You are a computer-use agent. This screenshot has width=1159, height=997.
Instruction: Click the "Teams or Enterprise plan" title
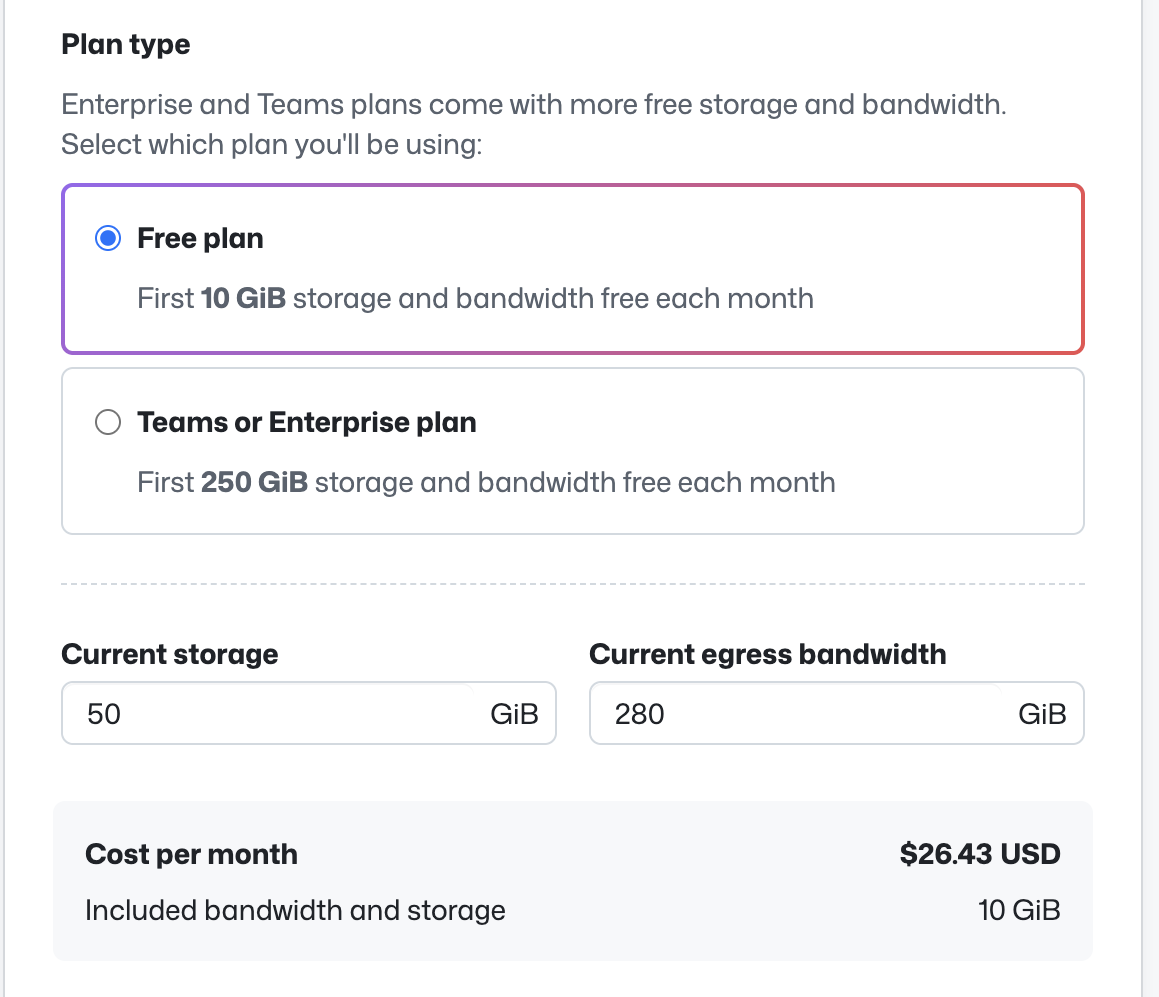(306, 423)
